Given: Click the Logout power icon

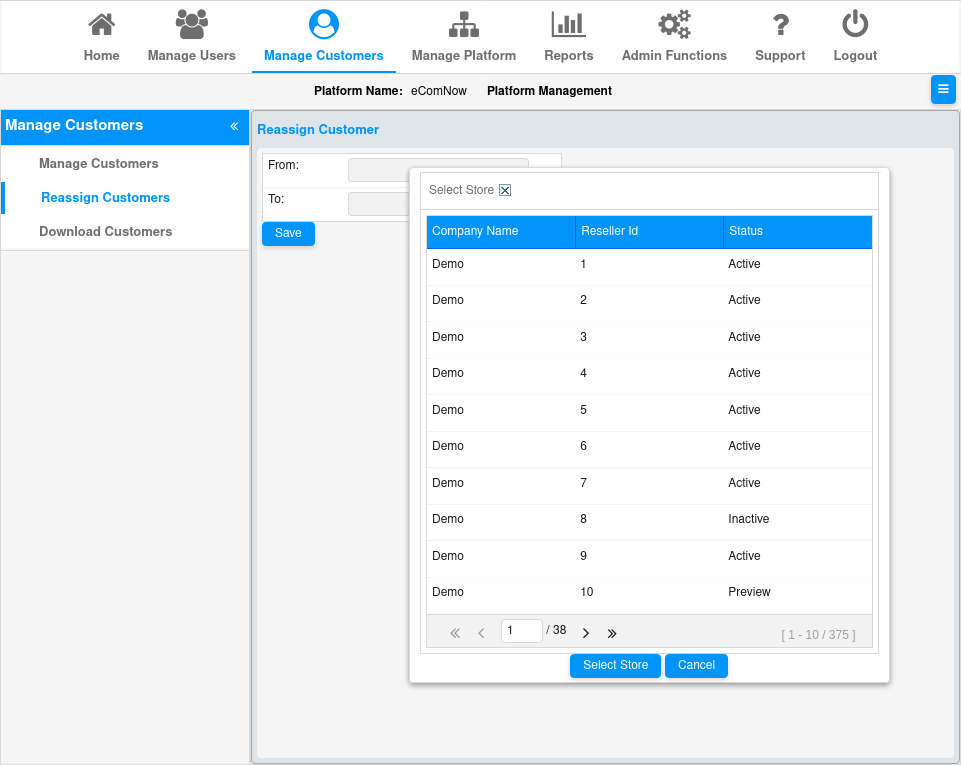Looking at the screenshot, I should click(854, 22).
